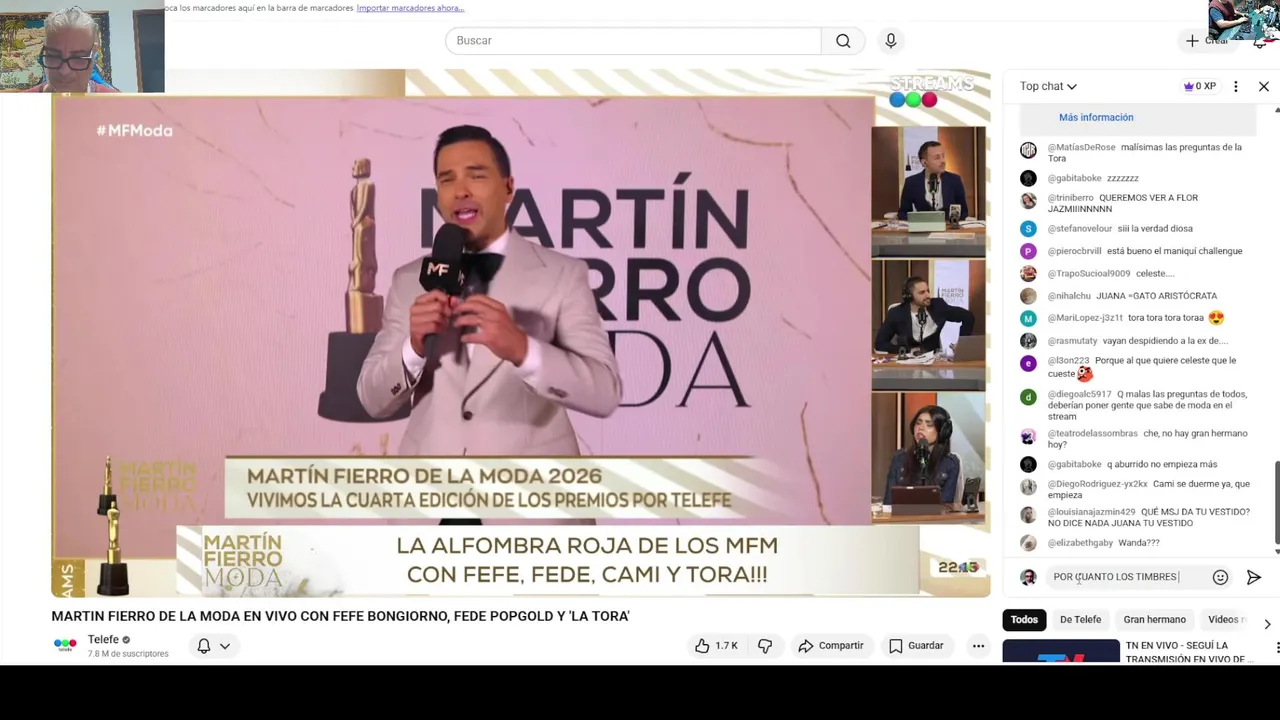Open the Telefe channel name link
The width and height of the screenshot is (1280, 720).
tap(103, 640)
